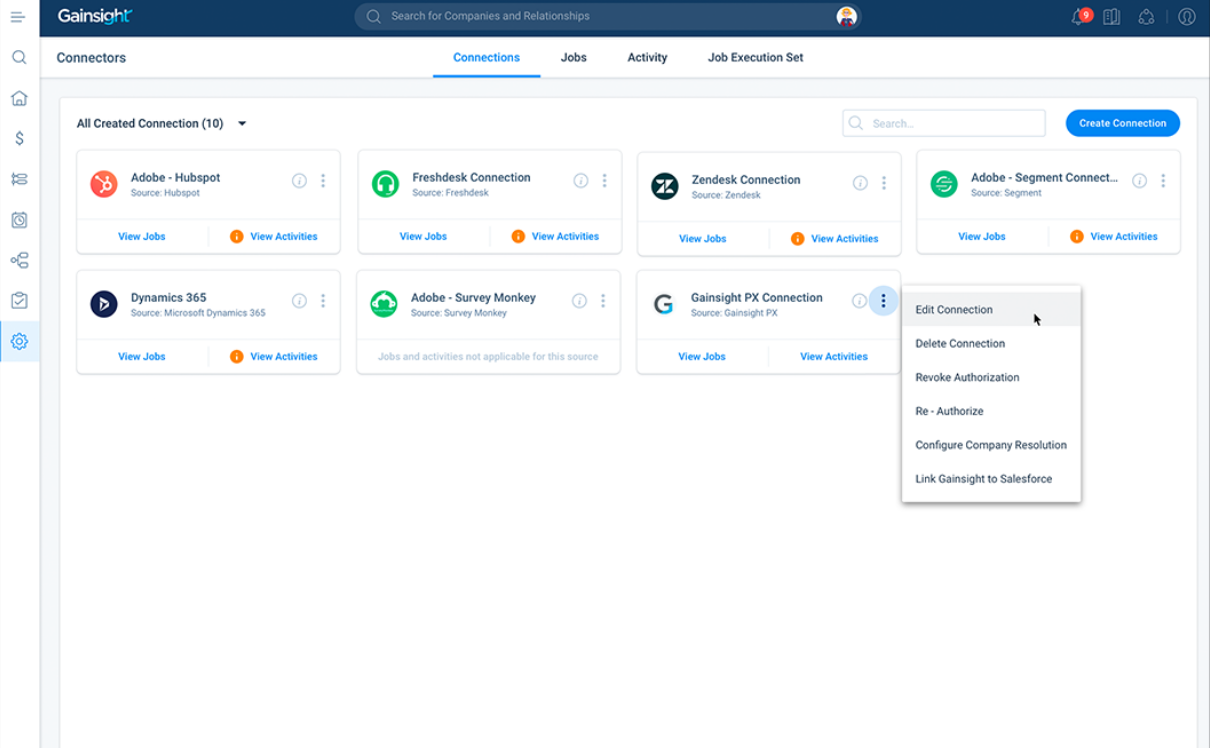1210x748 pixels.
Task: Open the clock timeline sidebar icon
Action: tap(19, 220)
